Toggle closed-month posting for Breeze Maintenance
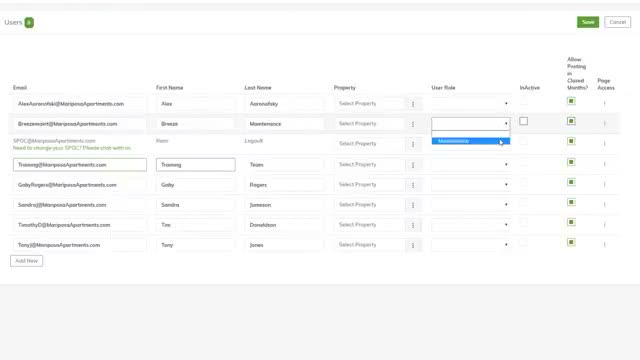This screenshot has width=640, height=360. click(571, 121)
